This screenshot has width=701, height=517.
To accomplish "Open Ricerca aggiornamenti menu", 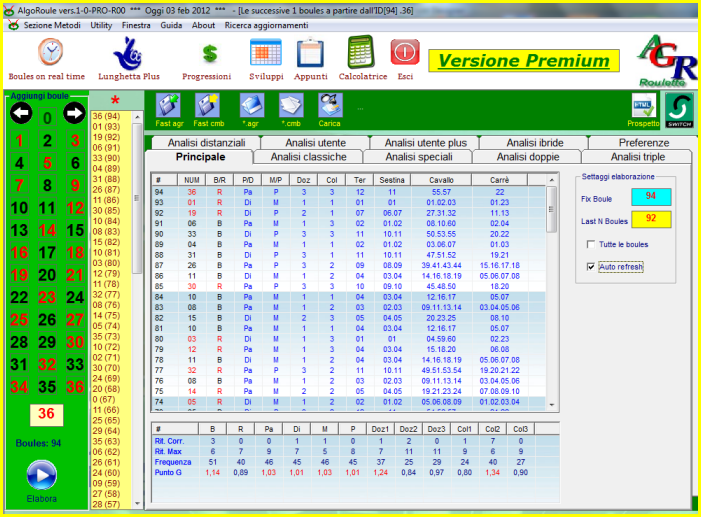I will tap(266, 25).
